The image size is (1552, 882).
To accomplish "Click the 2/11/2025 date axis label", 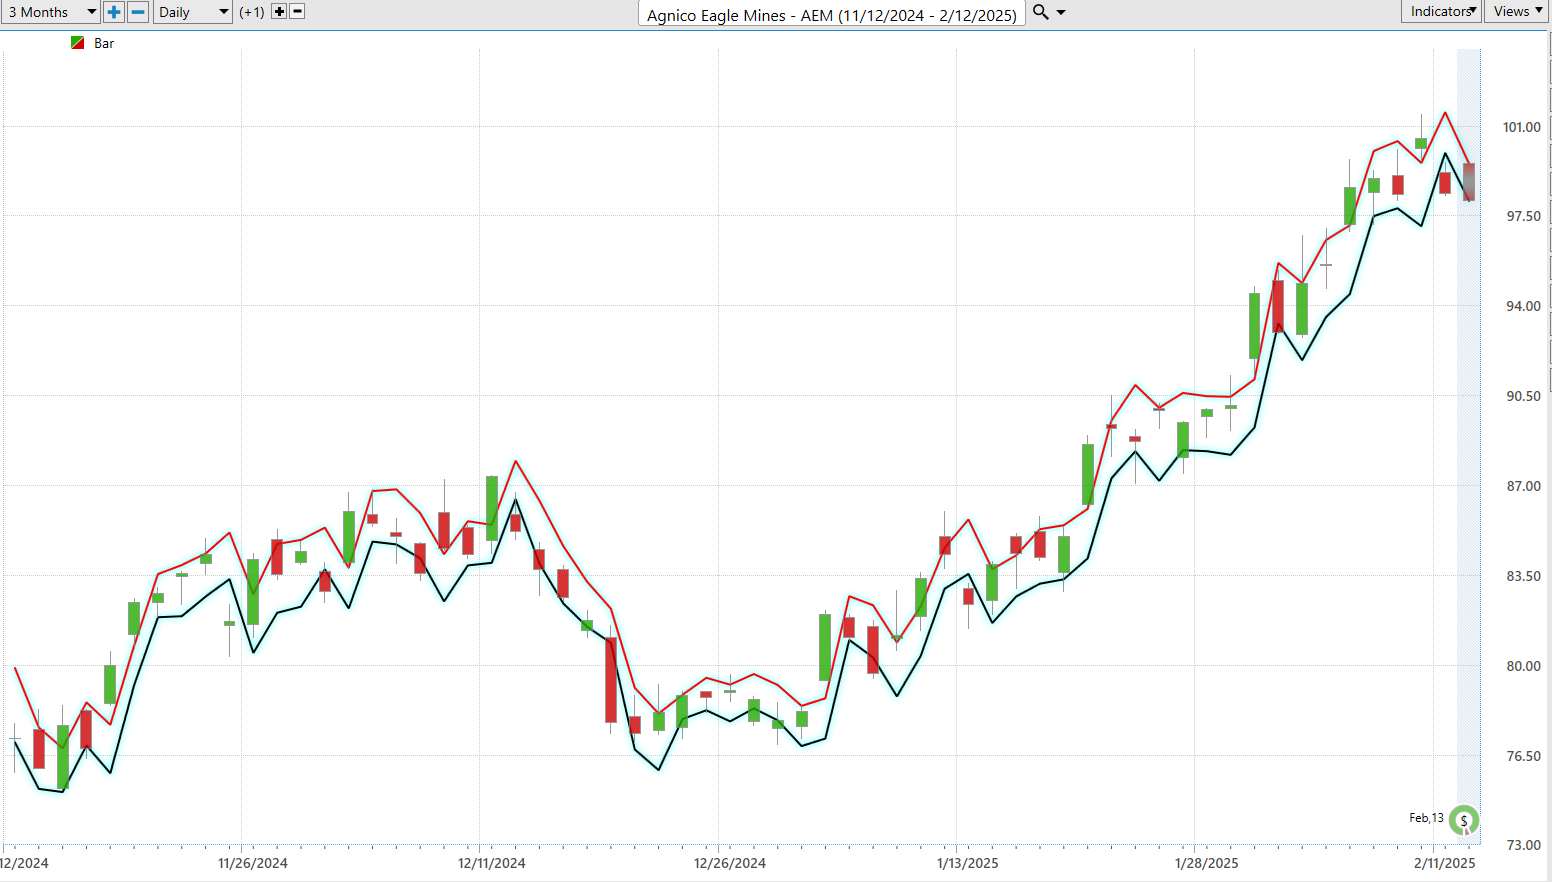I will (x=1444, y=863).
